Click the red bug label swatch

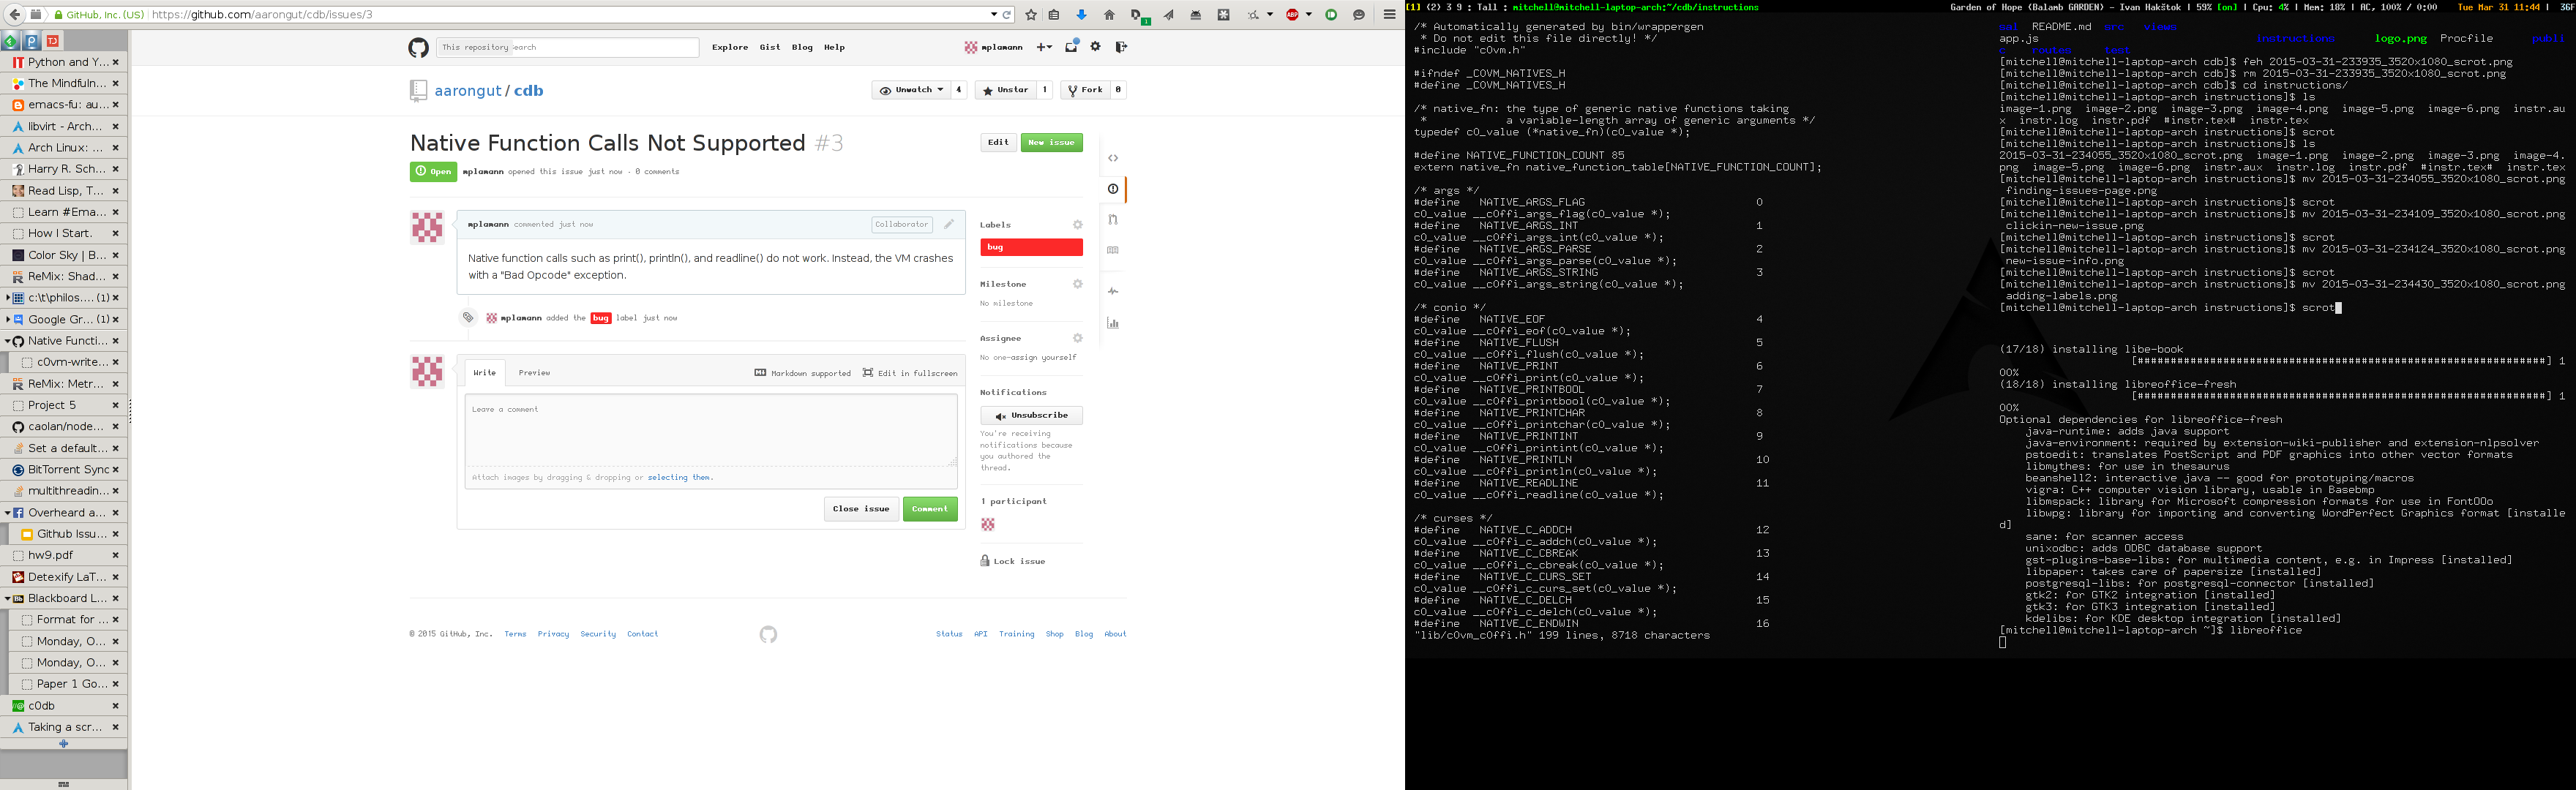1031,247
